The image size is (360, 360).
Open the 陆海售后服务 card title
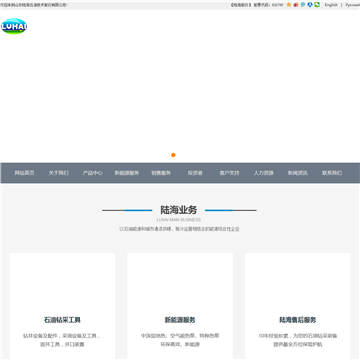298,320
